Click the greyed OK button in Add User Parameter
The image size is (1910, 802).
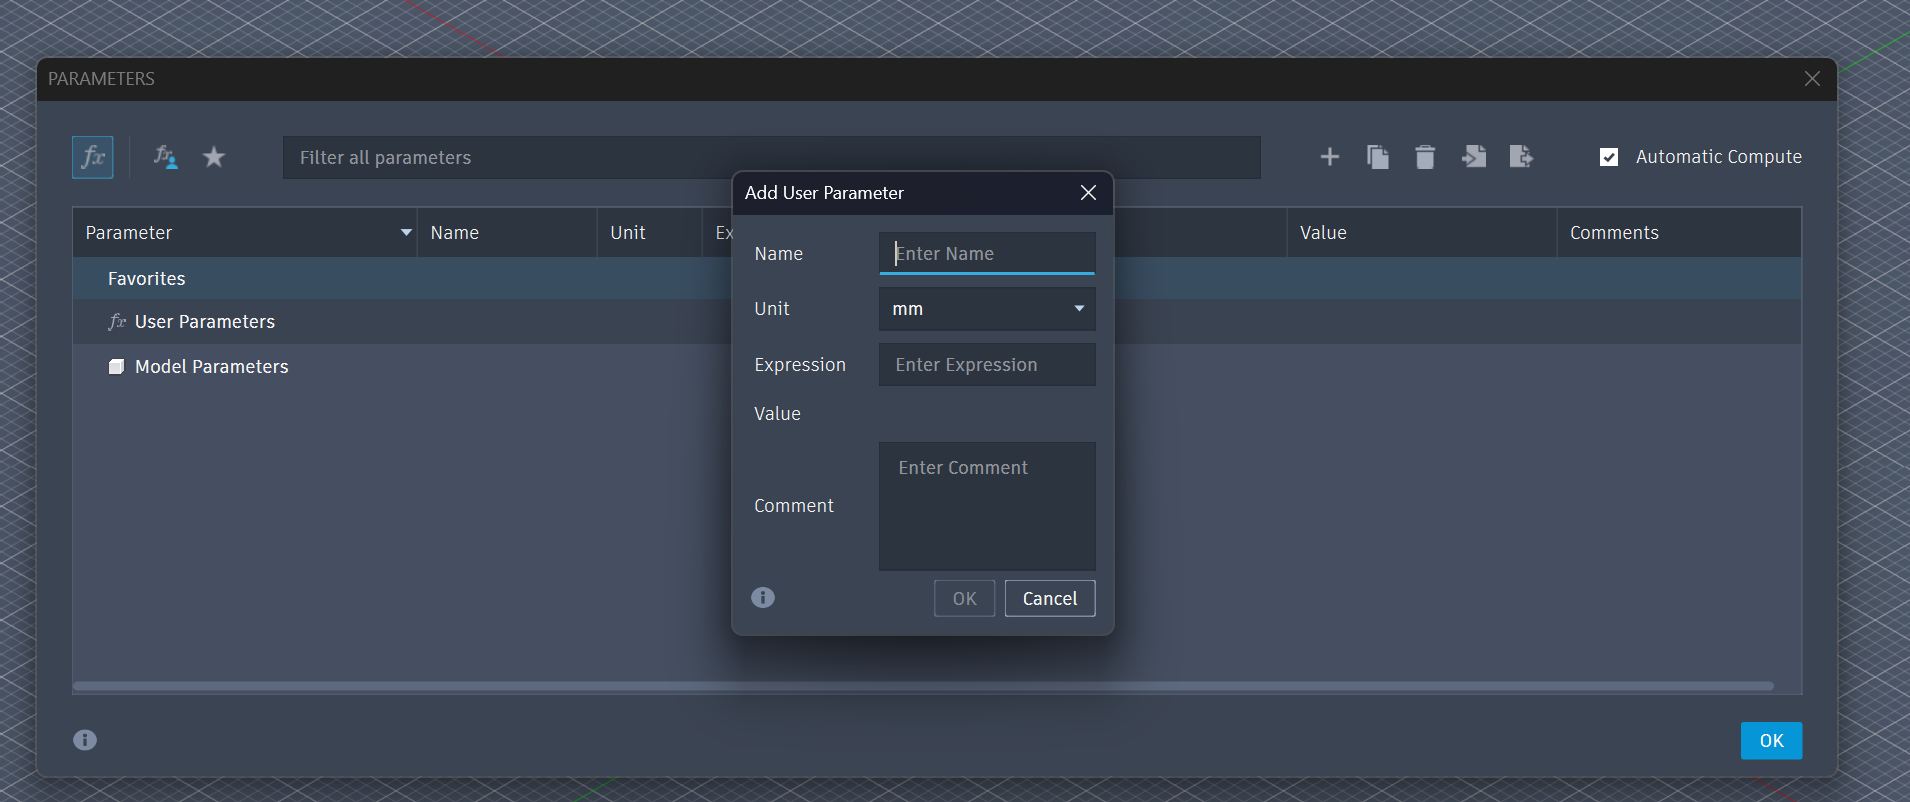click(965, 598)
